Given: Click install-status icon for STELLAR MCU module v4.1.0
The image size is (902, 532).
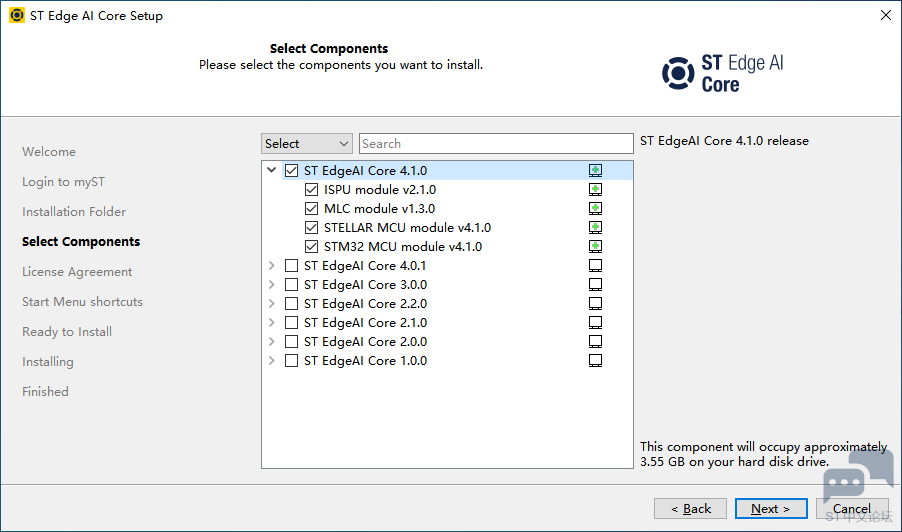Looking at the screenshot, I should click(x=595, y=227).
